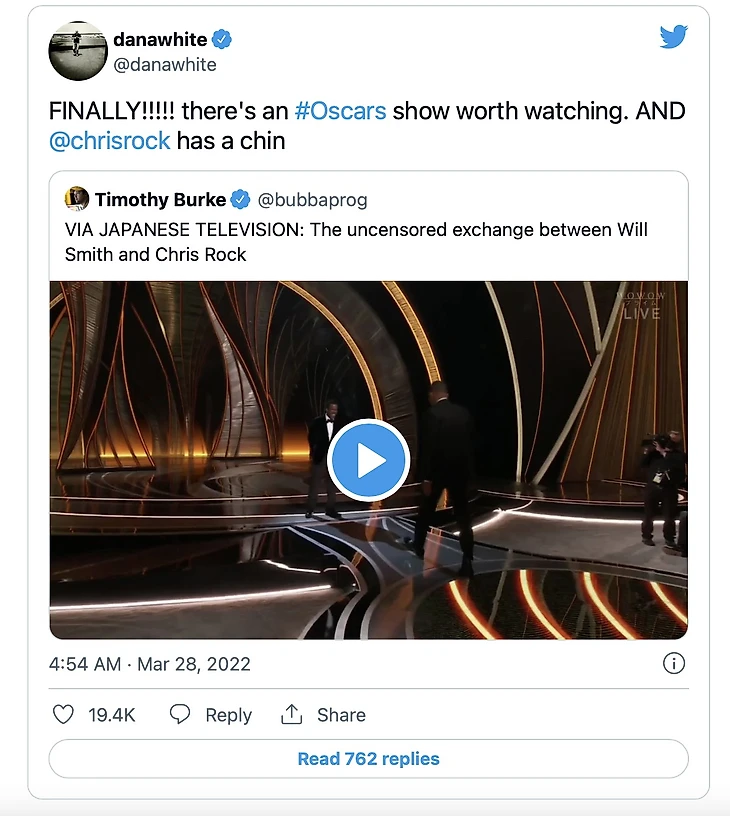Click the blue verified badge beside danawhite

222,40
